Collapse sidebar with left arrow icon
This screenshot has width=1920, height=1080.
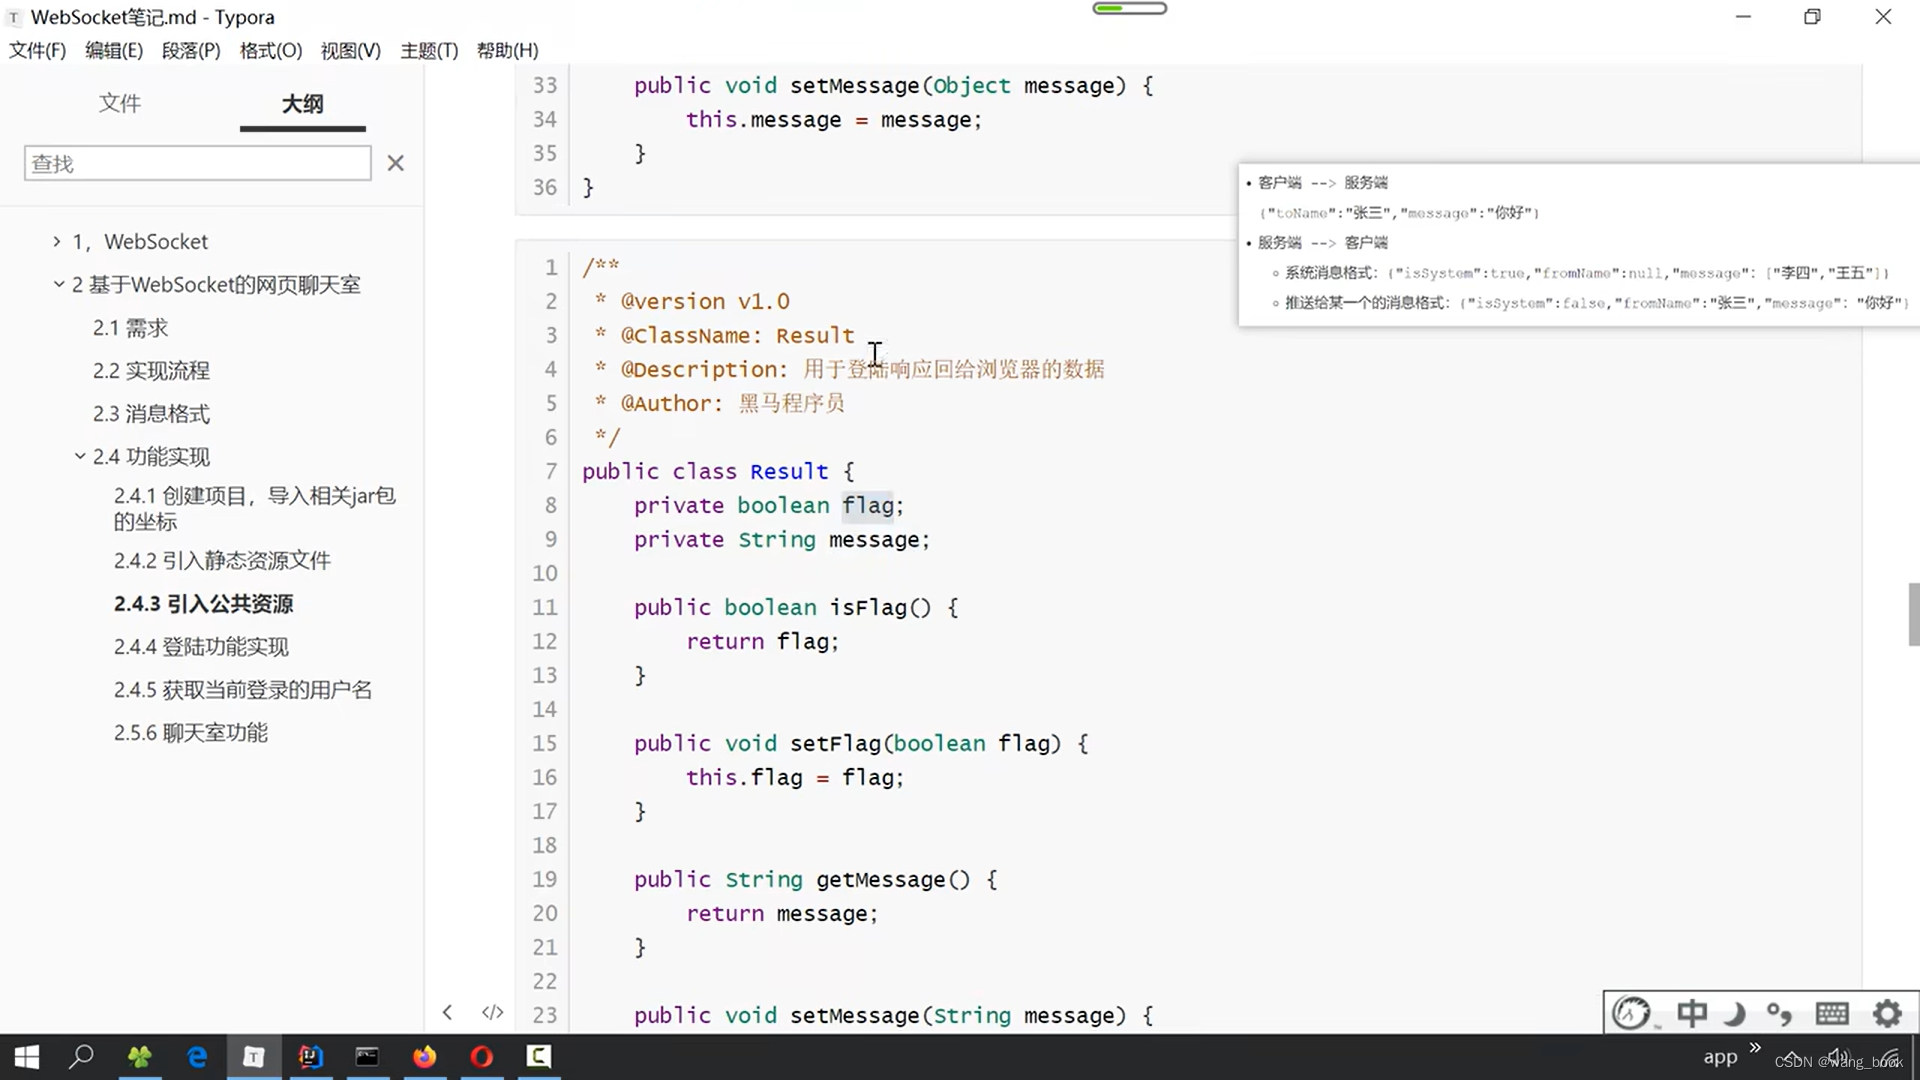(447, 1012)
